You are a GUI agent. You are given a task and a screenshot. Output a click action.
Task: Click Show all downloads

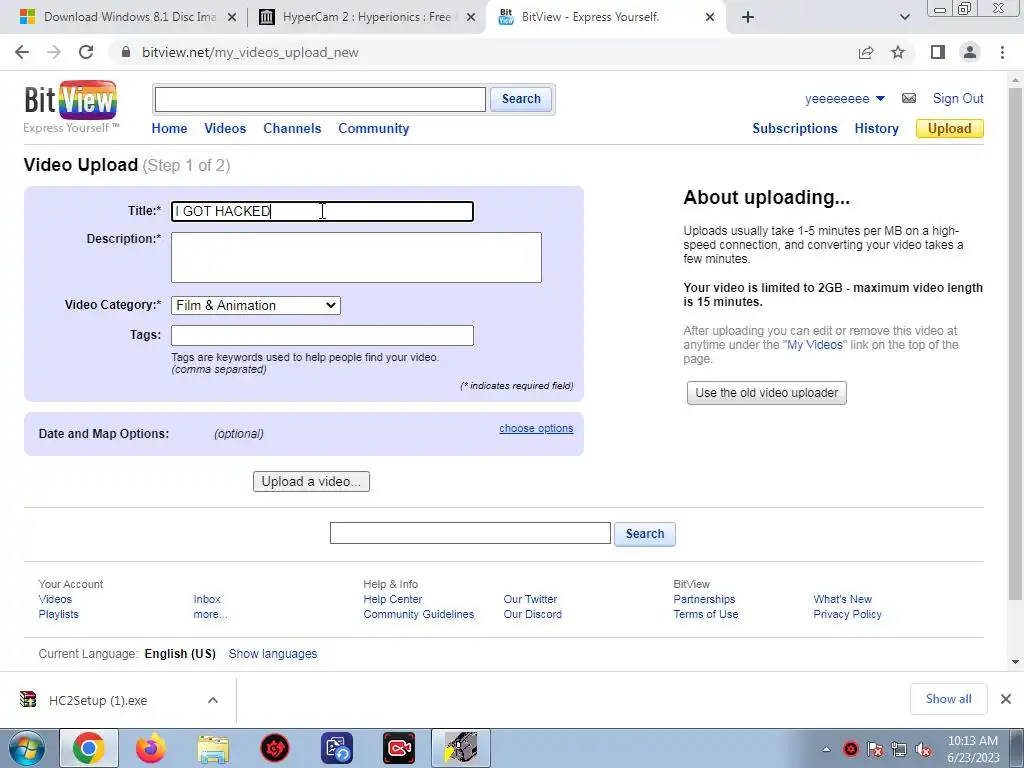(948, 699)
